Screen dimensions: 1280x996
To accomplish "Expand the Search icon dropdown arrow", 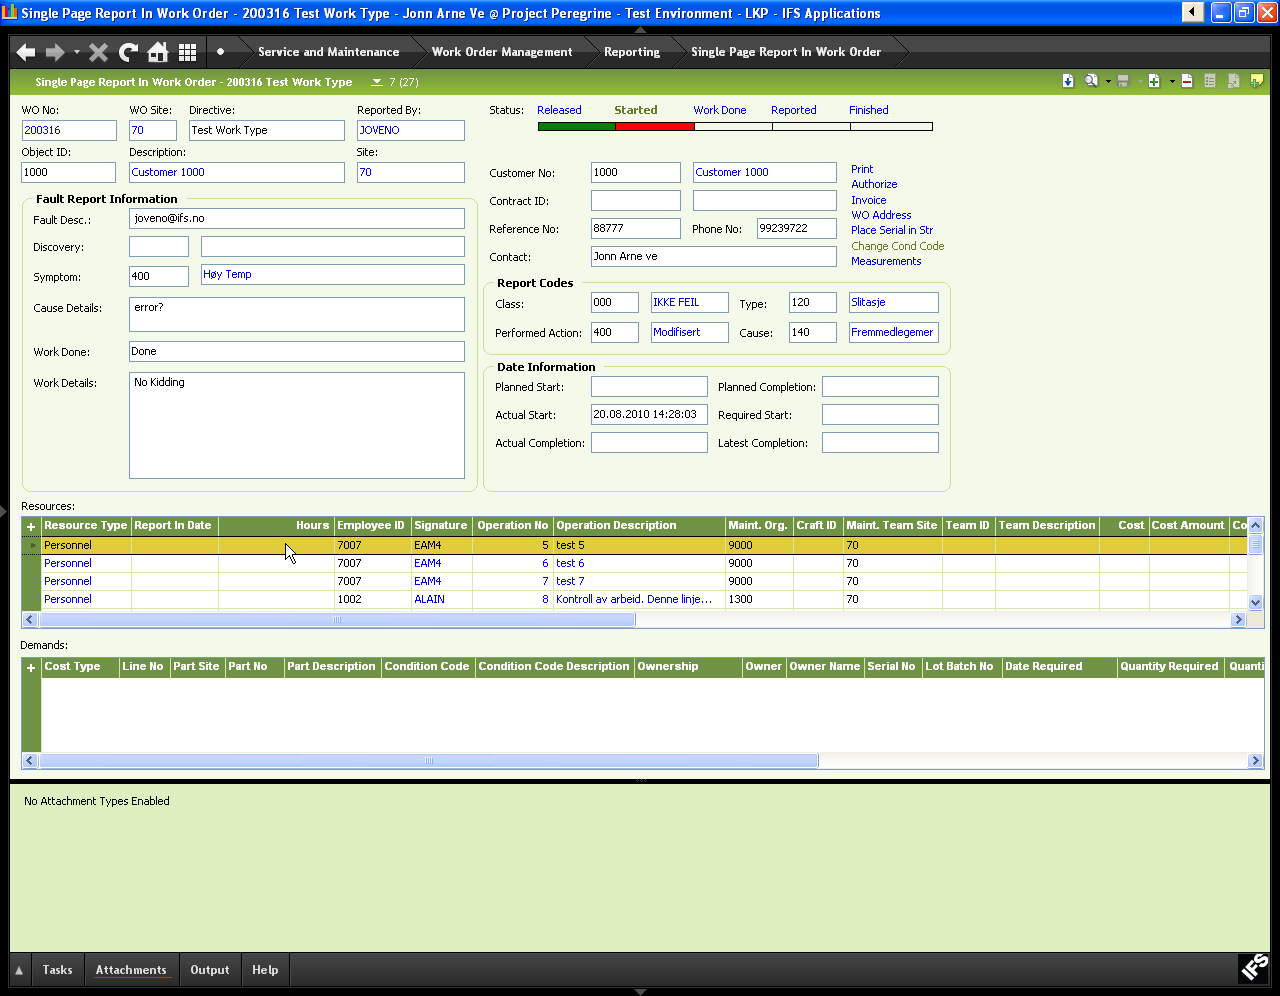I will [x=1107, y=82].
